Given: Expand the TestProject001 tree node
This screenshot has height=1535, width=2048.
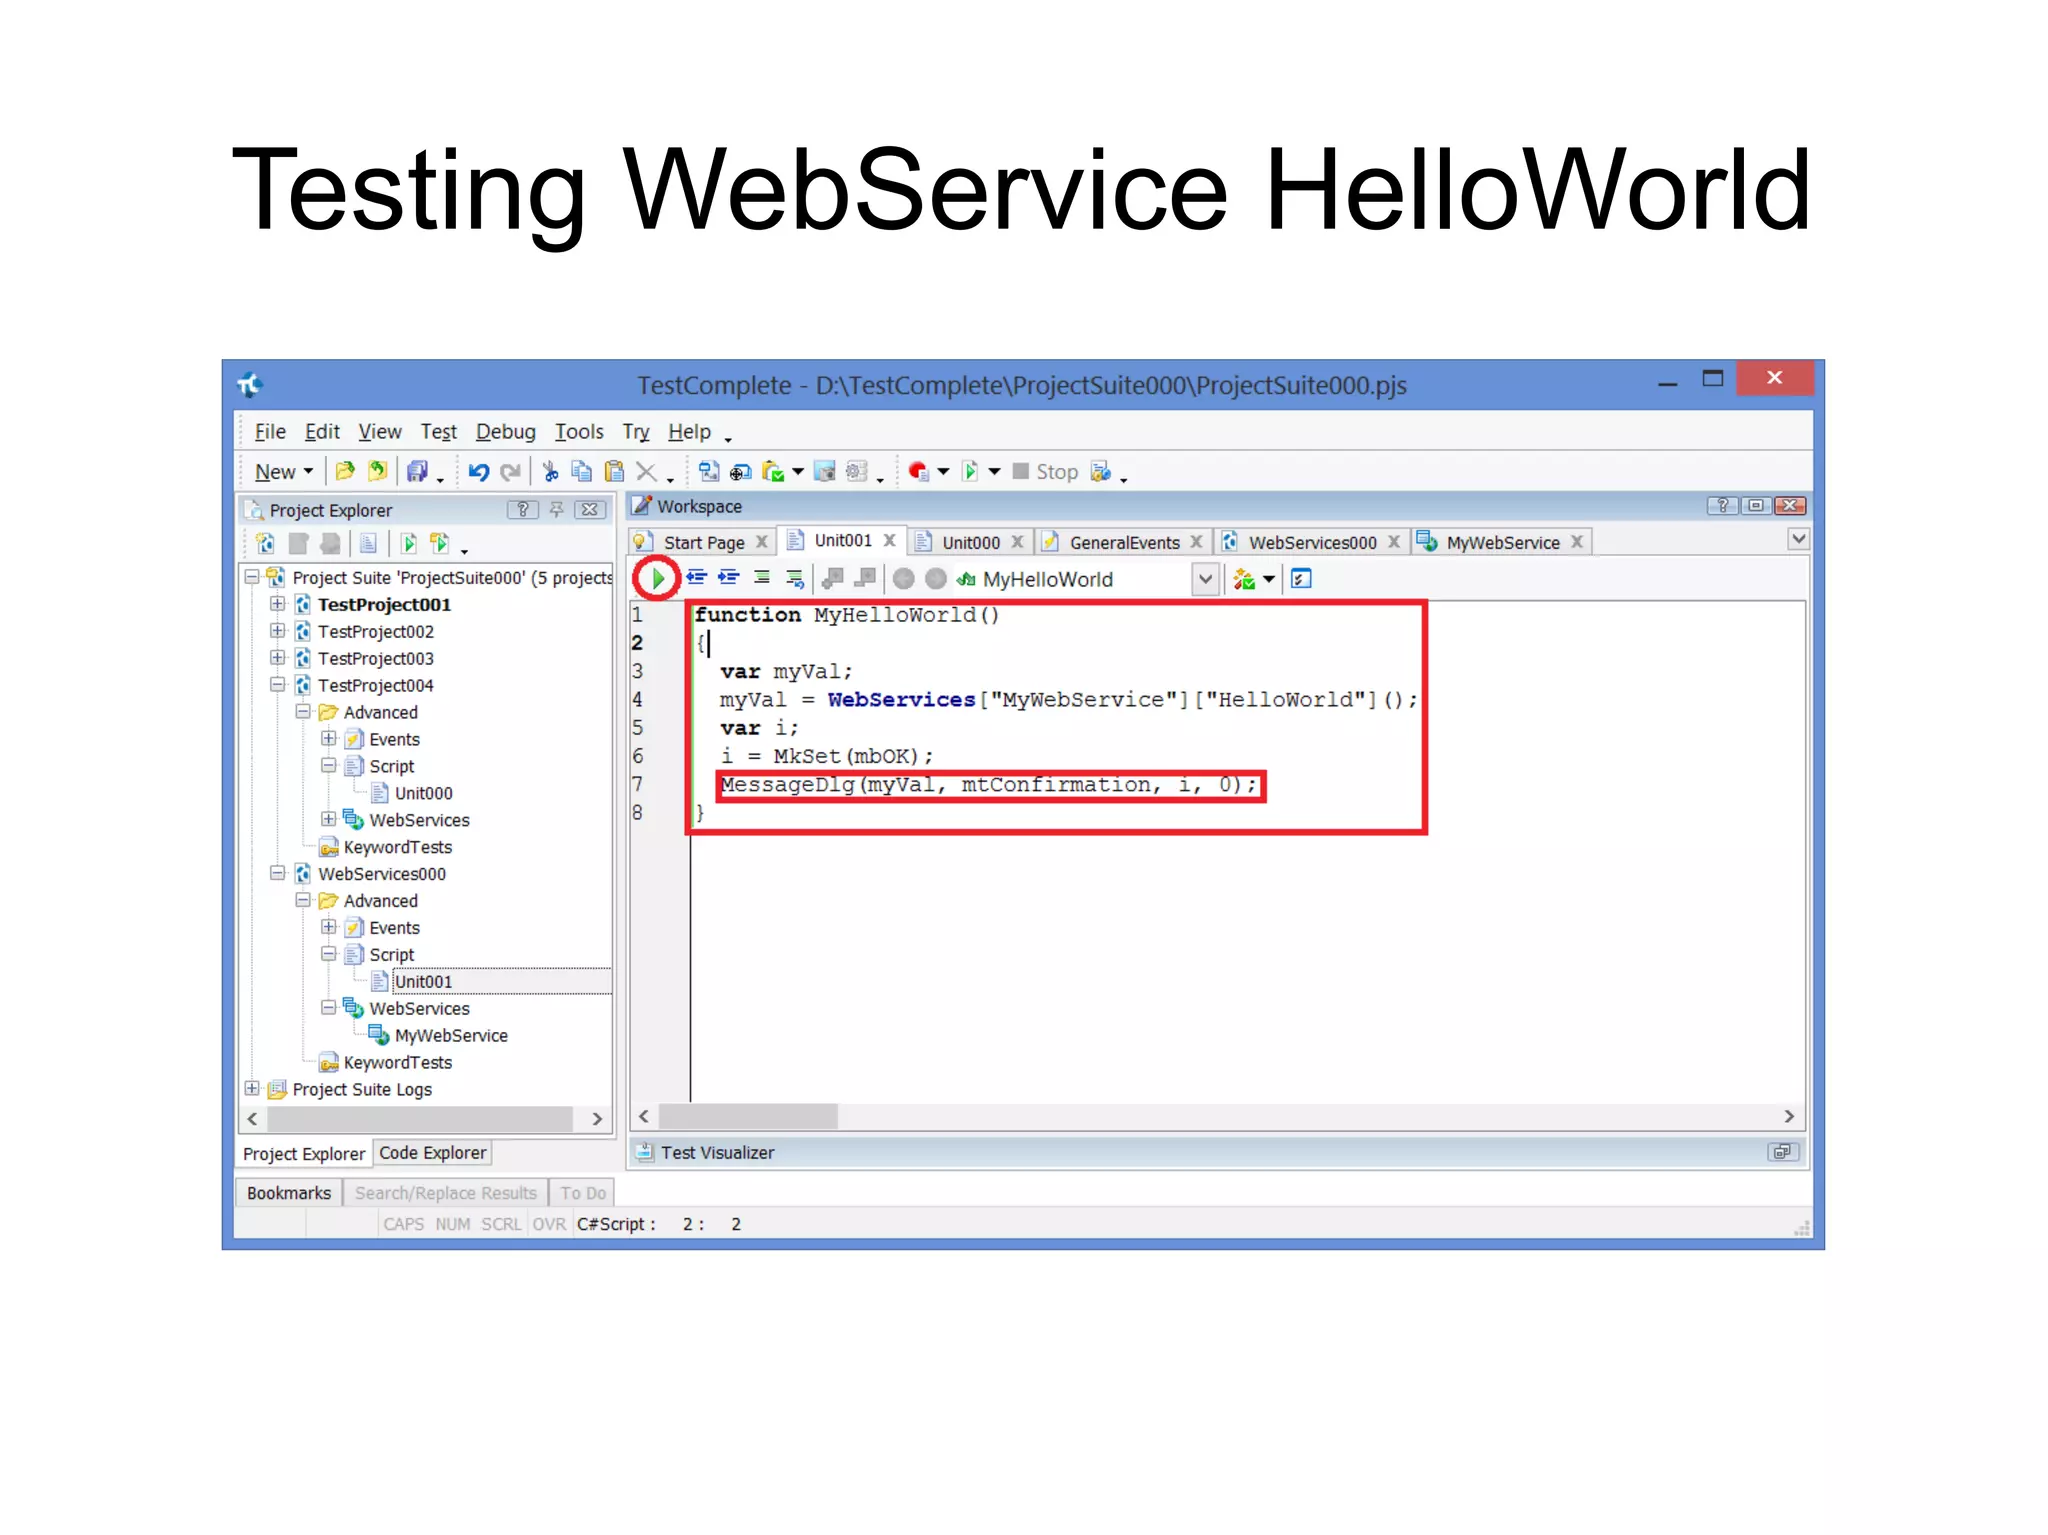Looking at the screenshot, I should coord(278,604).
